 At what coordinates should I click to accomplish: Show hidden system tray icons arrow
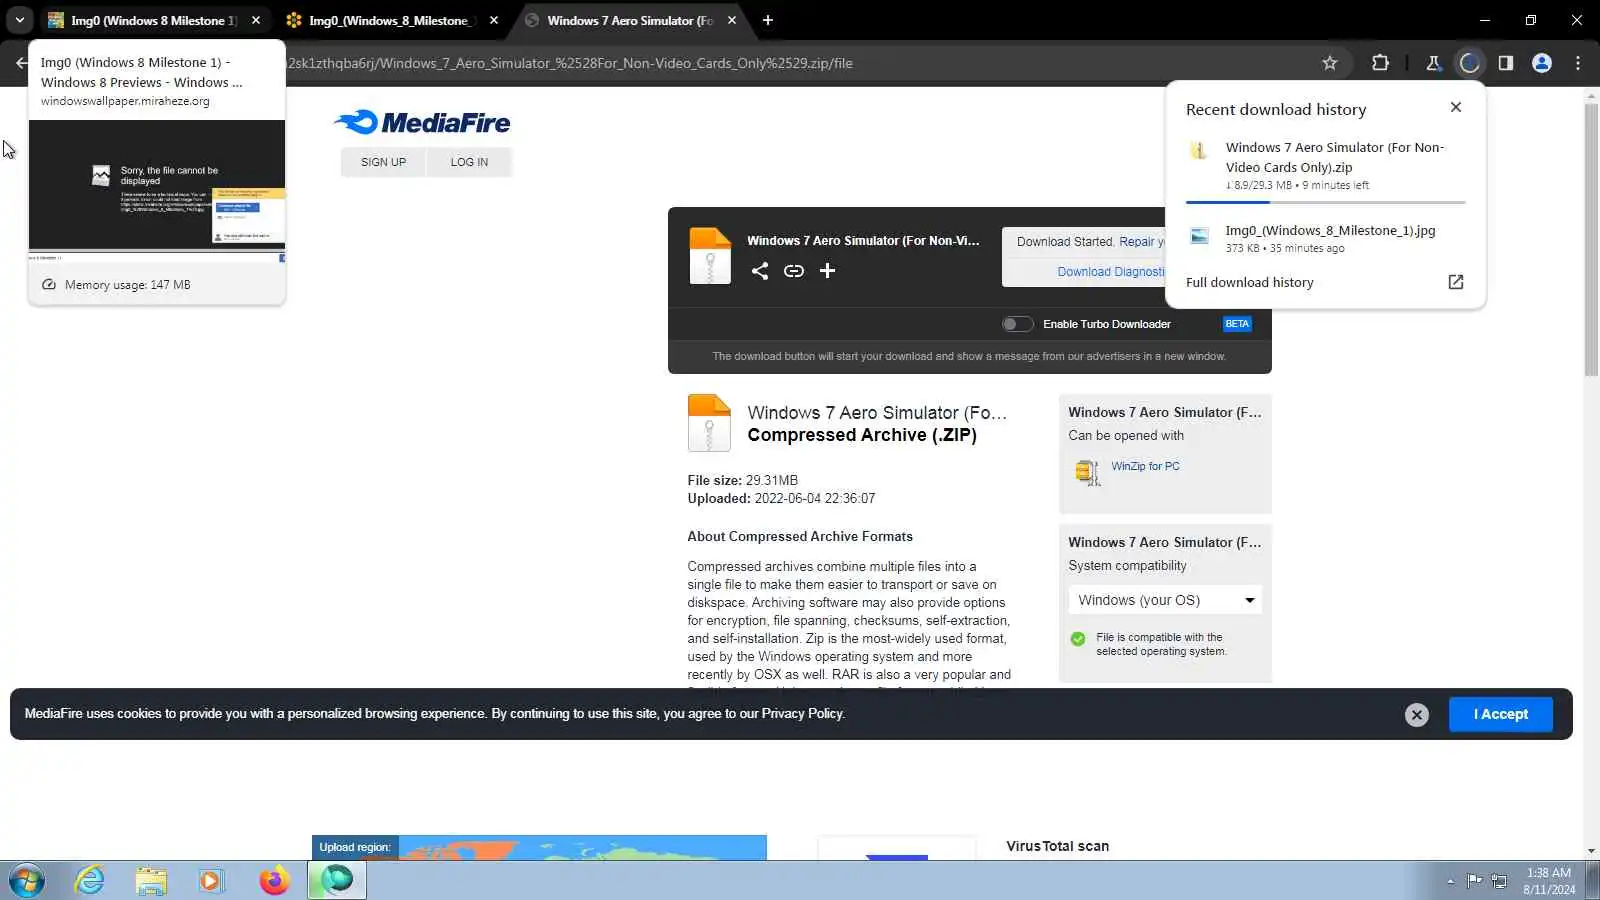point(1450,881)
